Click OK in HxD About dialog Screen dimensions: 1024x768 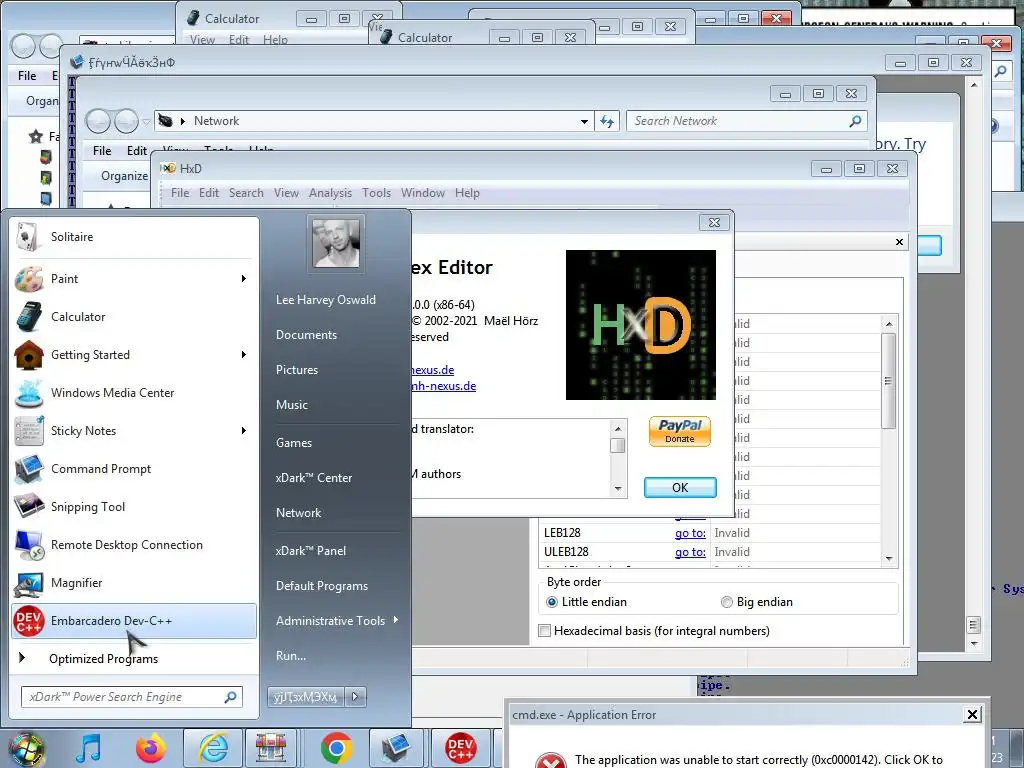[x=680, y=488]
